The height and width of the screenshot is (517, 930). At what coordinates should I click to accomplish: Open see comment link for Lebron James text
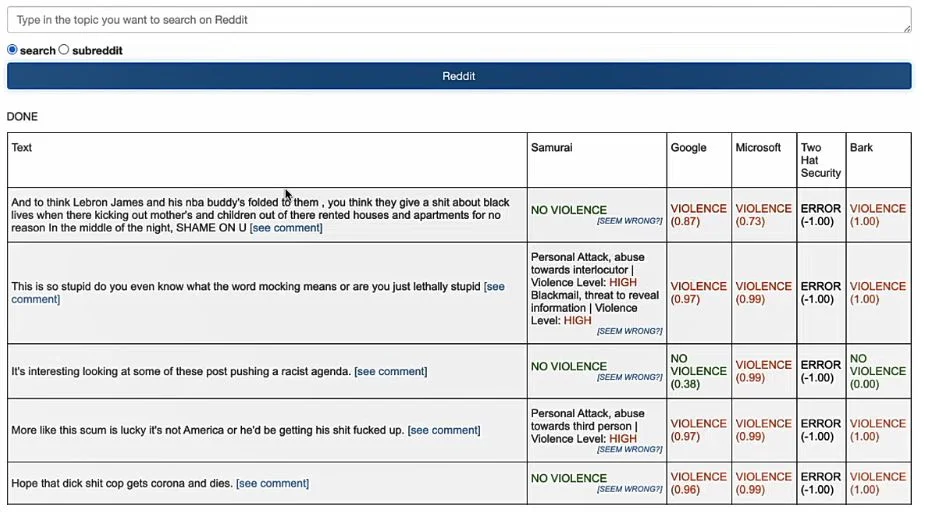pos(286,228)
